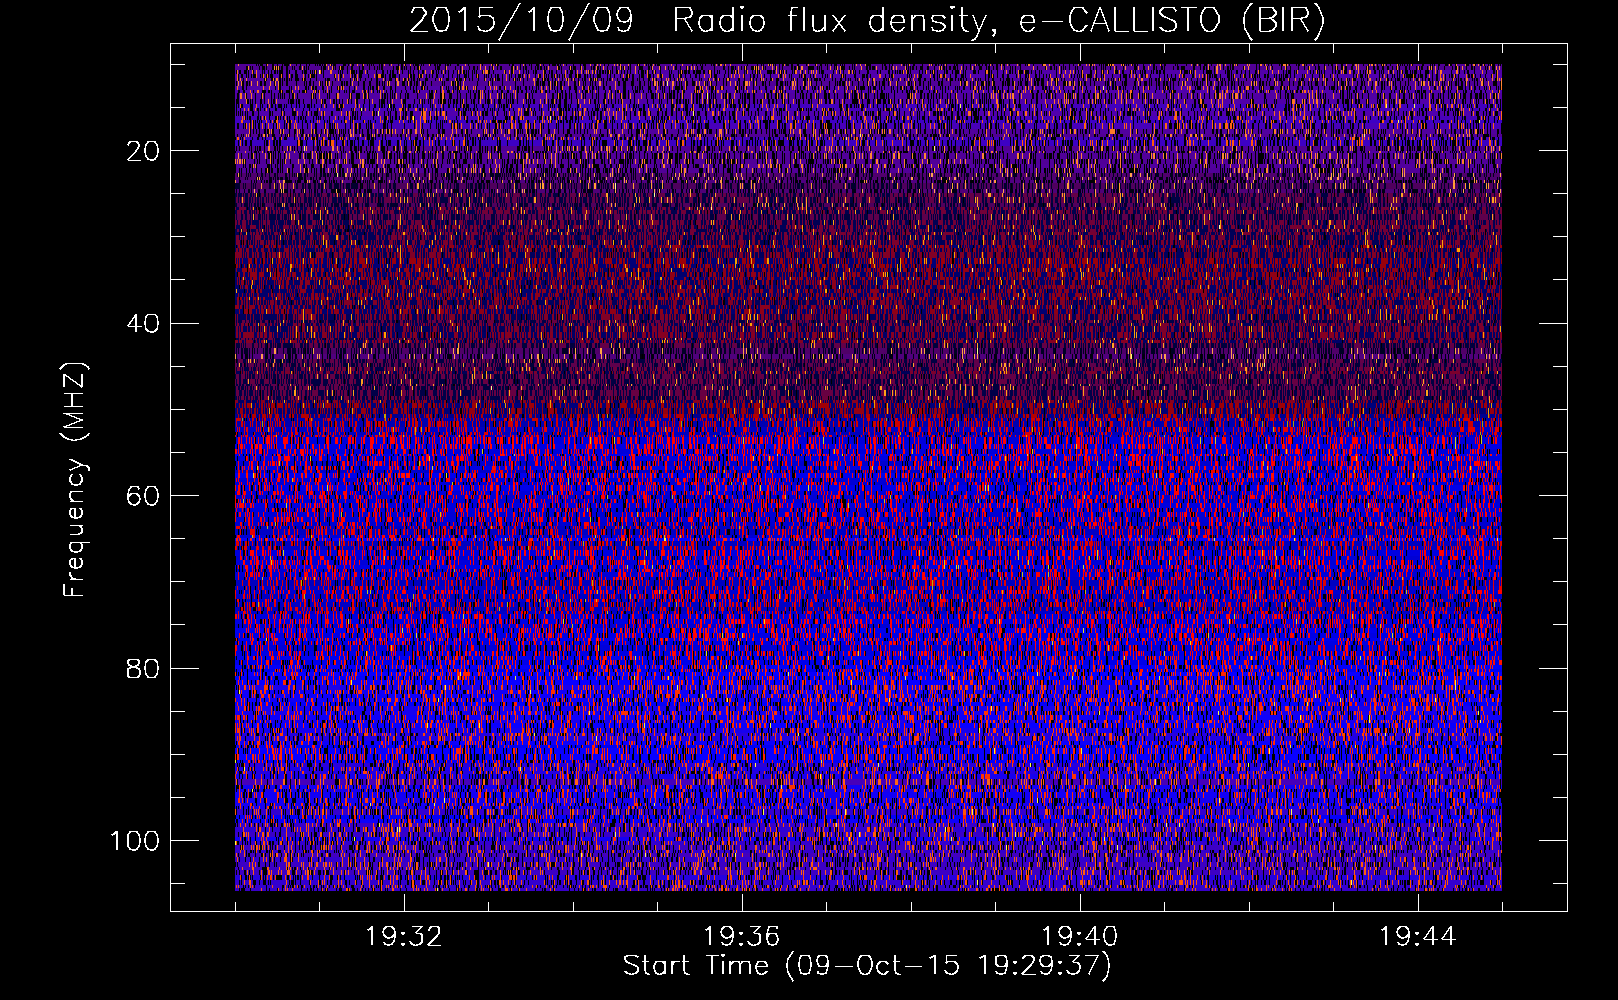1618x1000 pixels.
Task: Click the y-axis tick label 60
Action: coord(143,496)
